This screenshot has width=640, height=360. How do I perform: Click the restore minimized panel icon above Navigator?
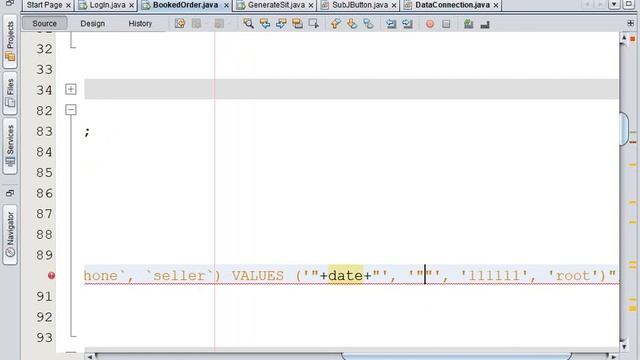coord(10,193)
